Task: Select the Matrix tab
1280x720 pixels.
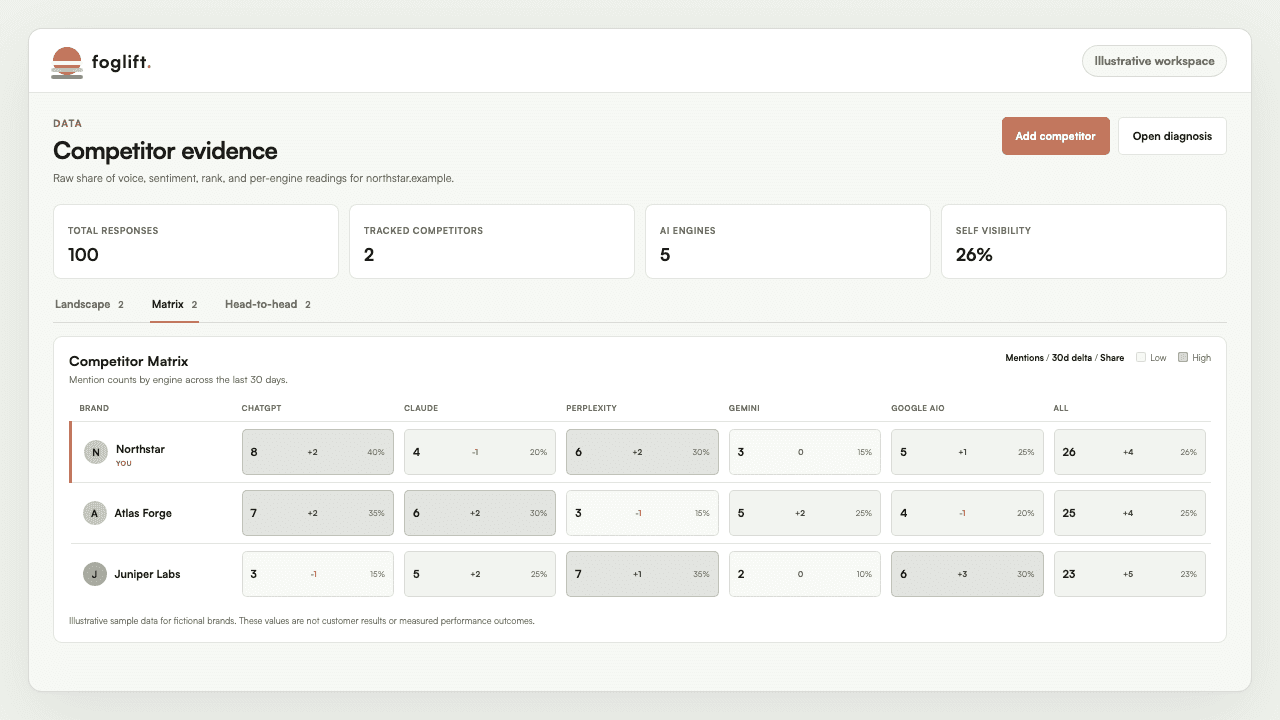Action: tap(174, 304)
